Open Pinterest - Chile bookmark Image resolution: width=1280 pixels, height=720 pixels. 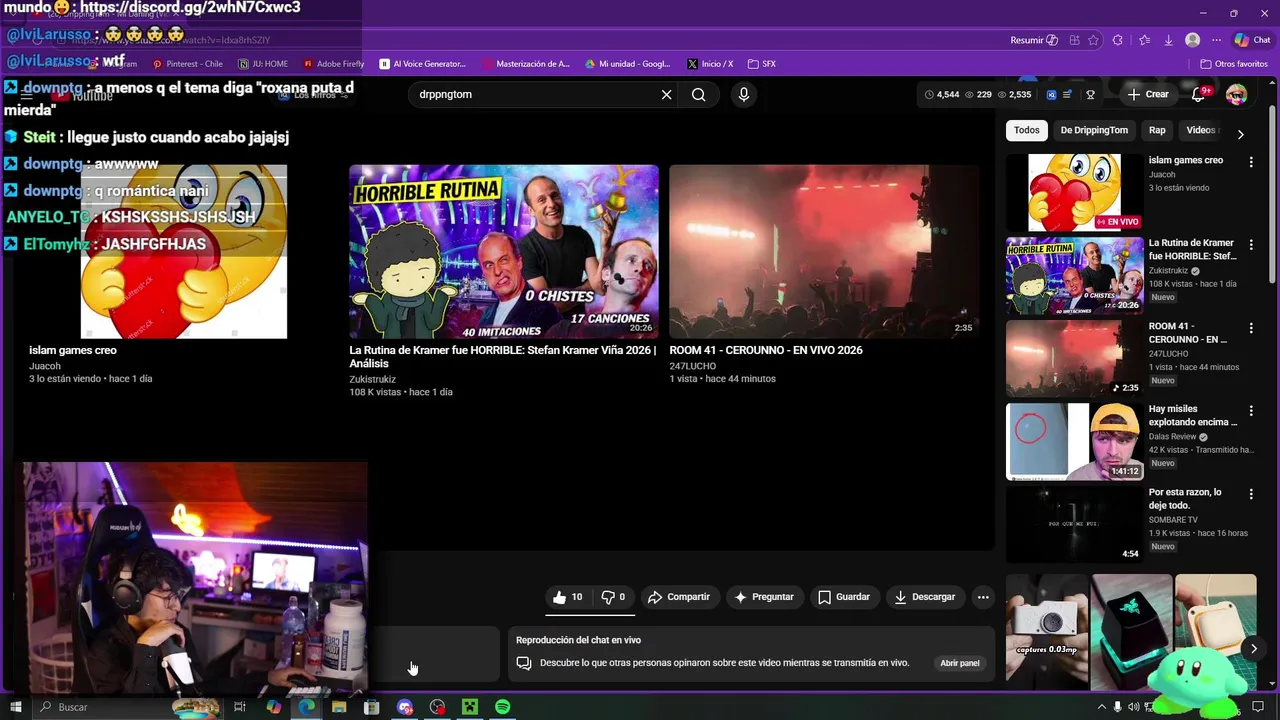[x=187, y=64]
